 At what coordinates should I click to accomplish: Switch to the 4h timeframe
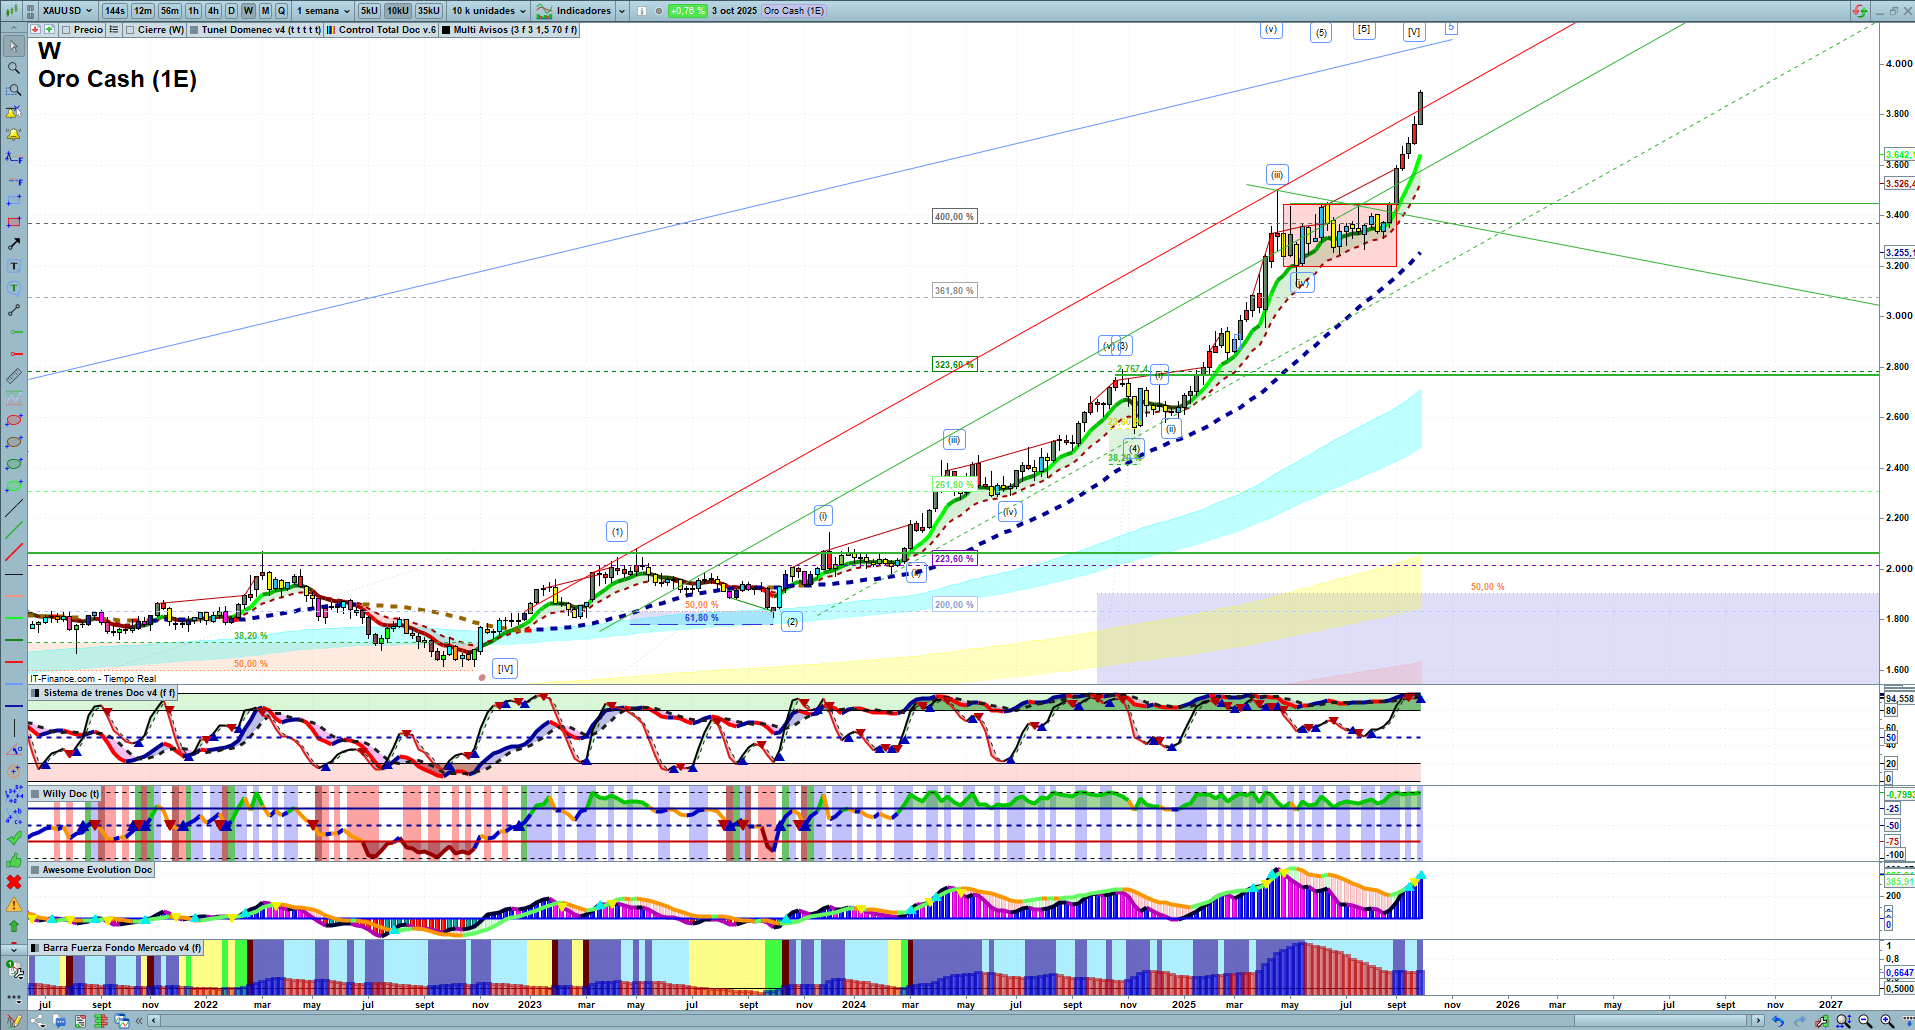pyautogui.click(x=213, y=11)
